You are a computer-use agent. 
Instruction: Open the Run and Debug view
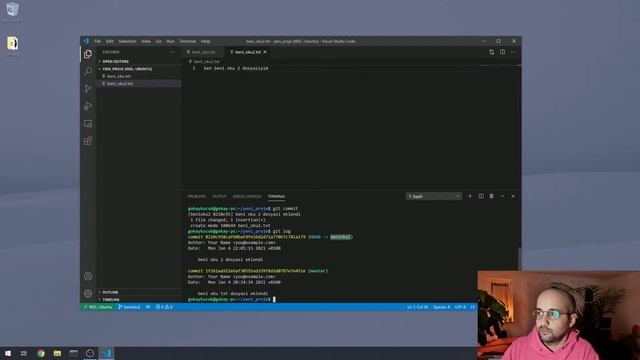[x=88, y=106]
